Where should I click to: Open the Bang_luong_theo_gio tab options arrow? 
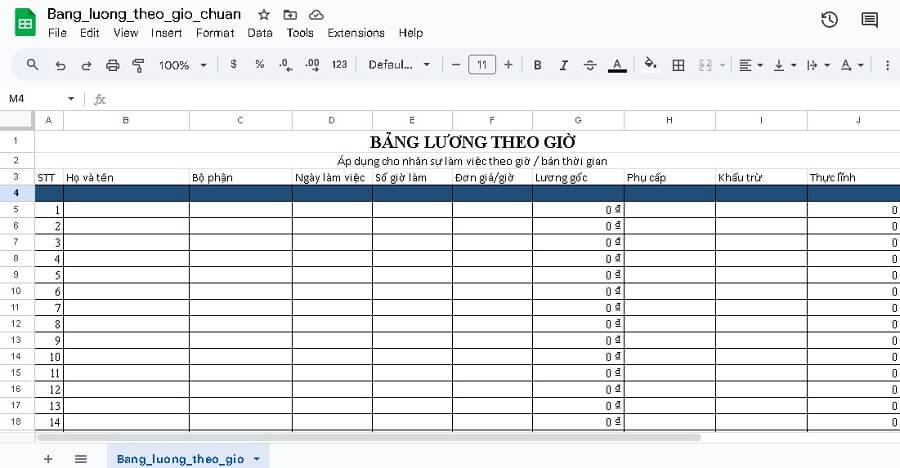[x=257, y=458]
